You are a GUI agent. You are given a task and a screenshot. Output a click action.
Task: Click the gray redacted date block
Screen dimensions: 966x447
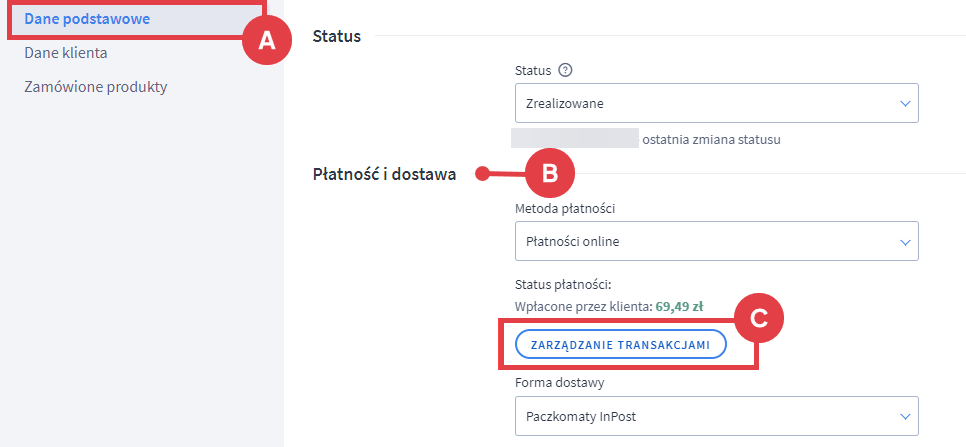tap(574, 138)
